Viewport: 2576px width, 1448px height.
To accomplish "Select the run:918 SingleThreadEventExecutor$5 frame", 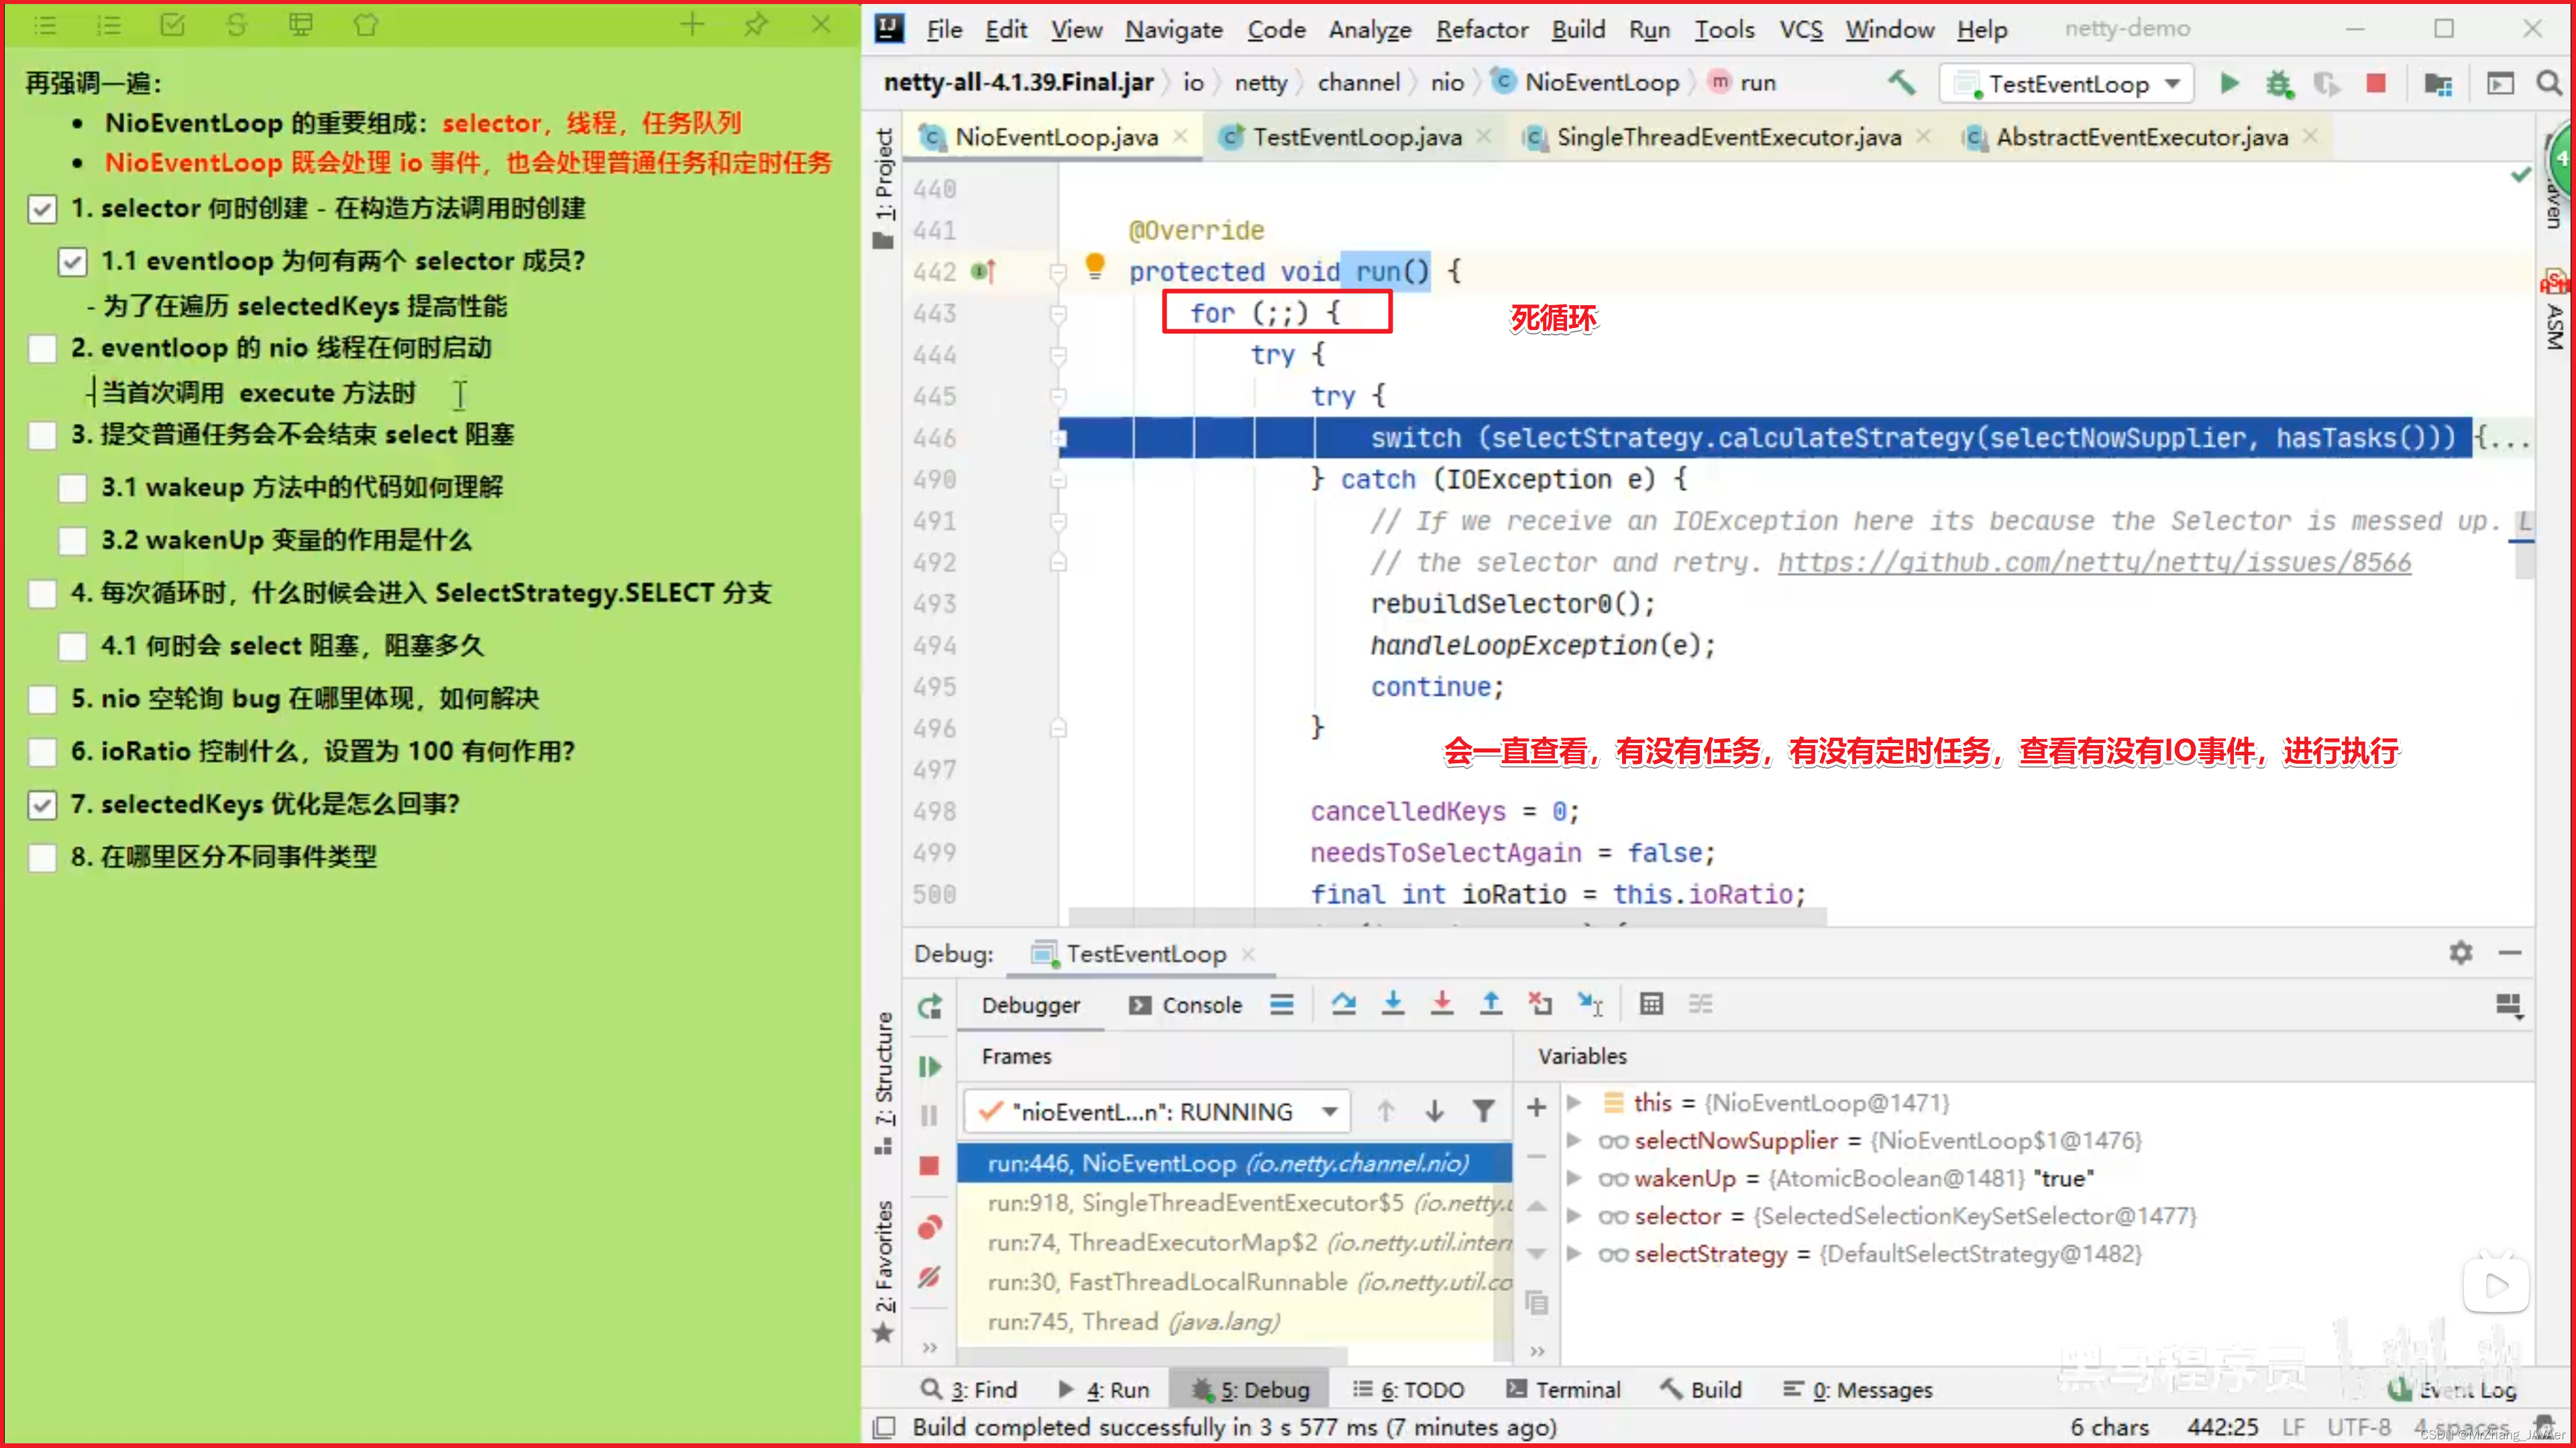I will 1234,1203.
